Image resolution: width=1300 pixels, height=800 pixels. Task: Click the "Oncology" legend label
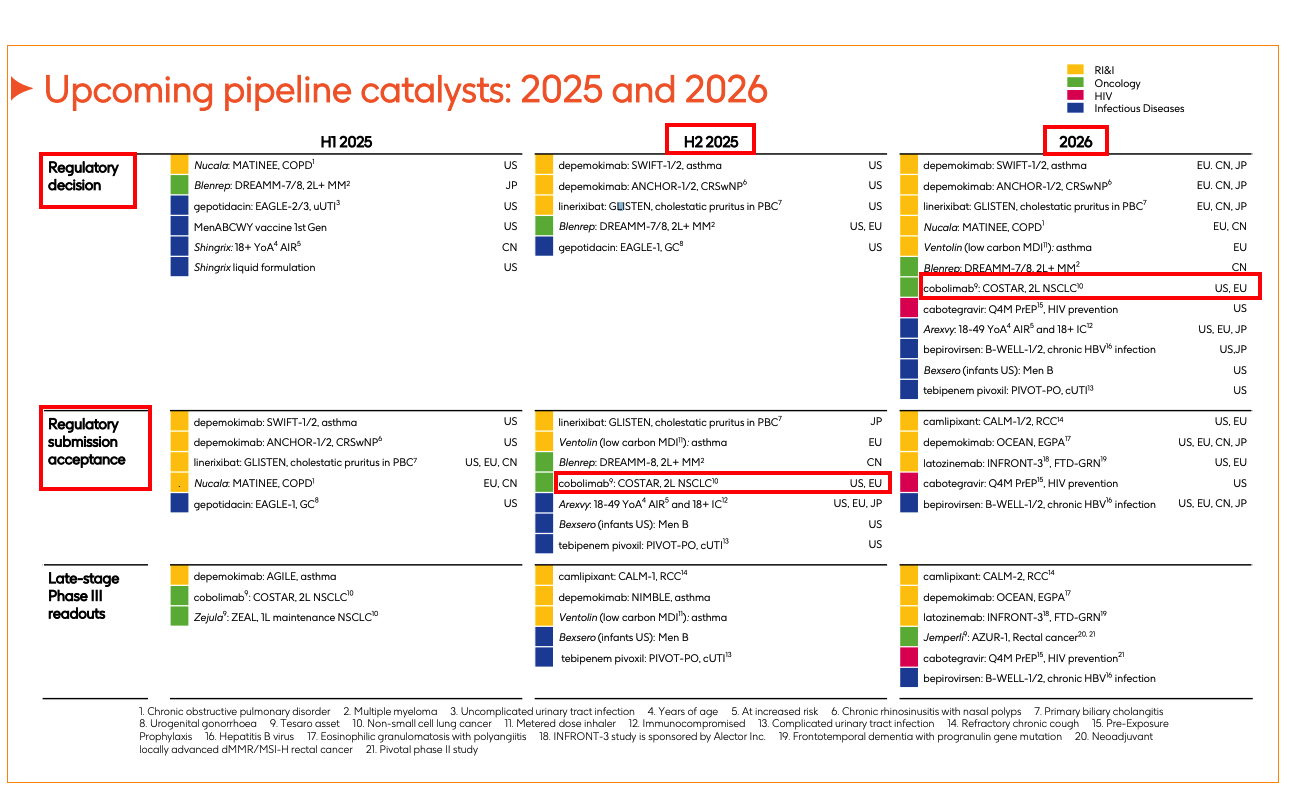(1117, 84)
